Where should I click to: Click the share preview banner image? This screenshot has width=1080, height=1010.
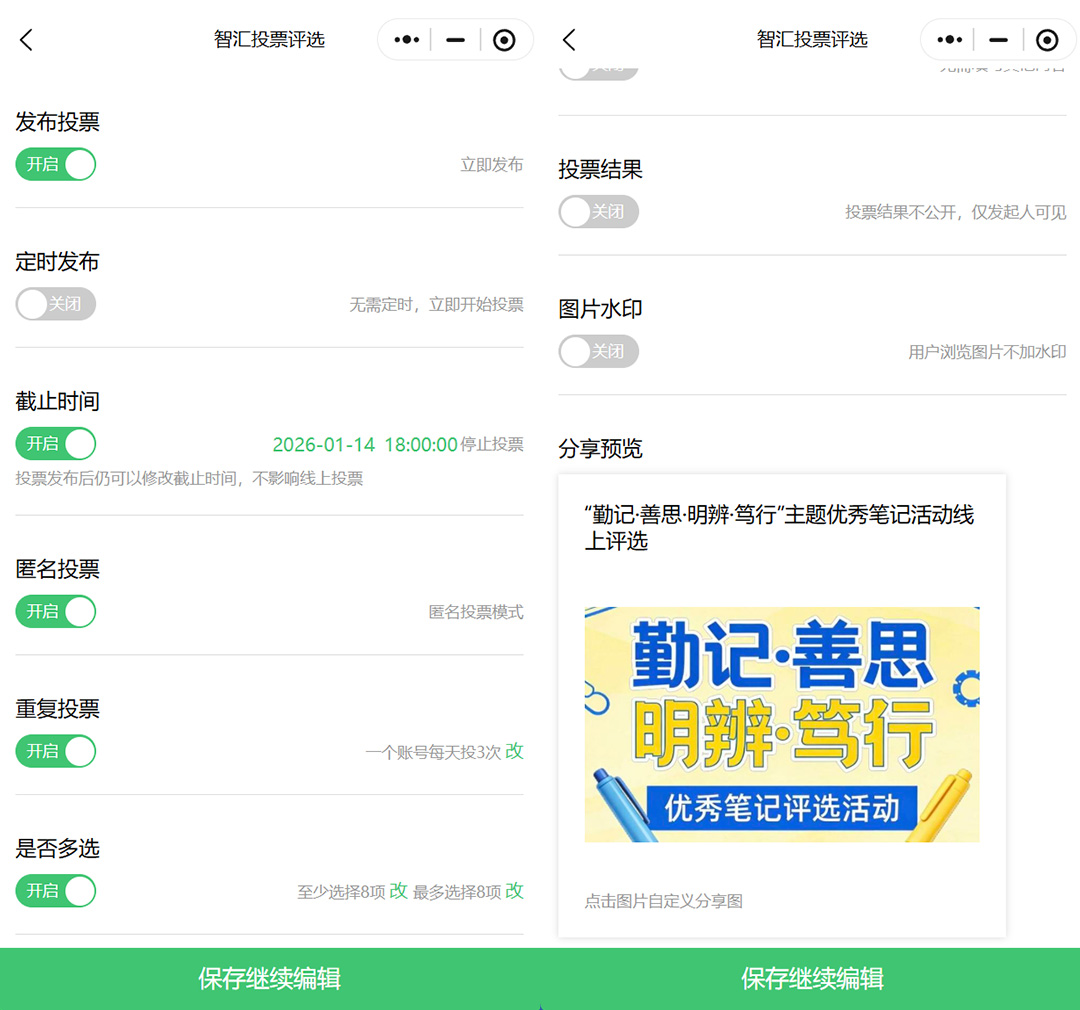[x=782, y=724]
